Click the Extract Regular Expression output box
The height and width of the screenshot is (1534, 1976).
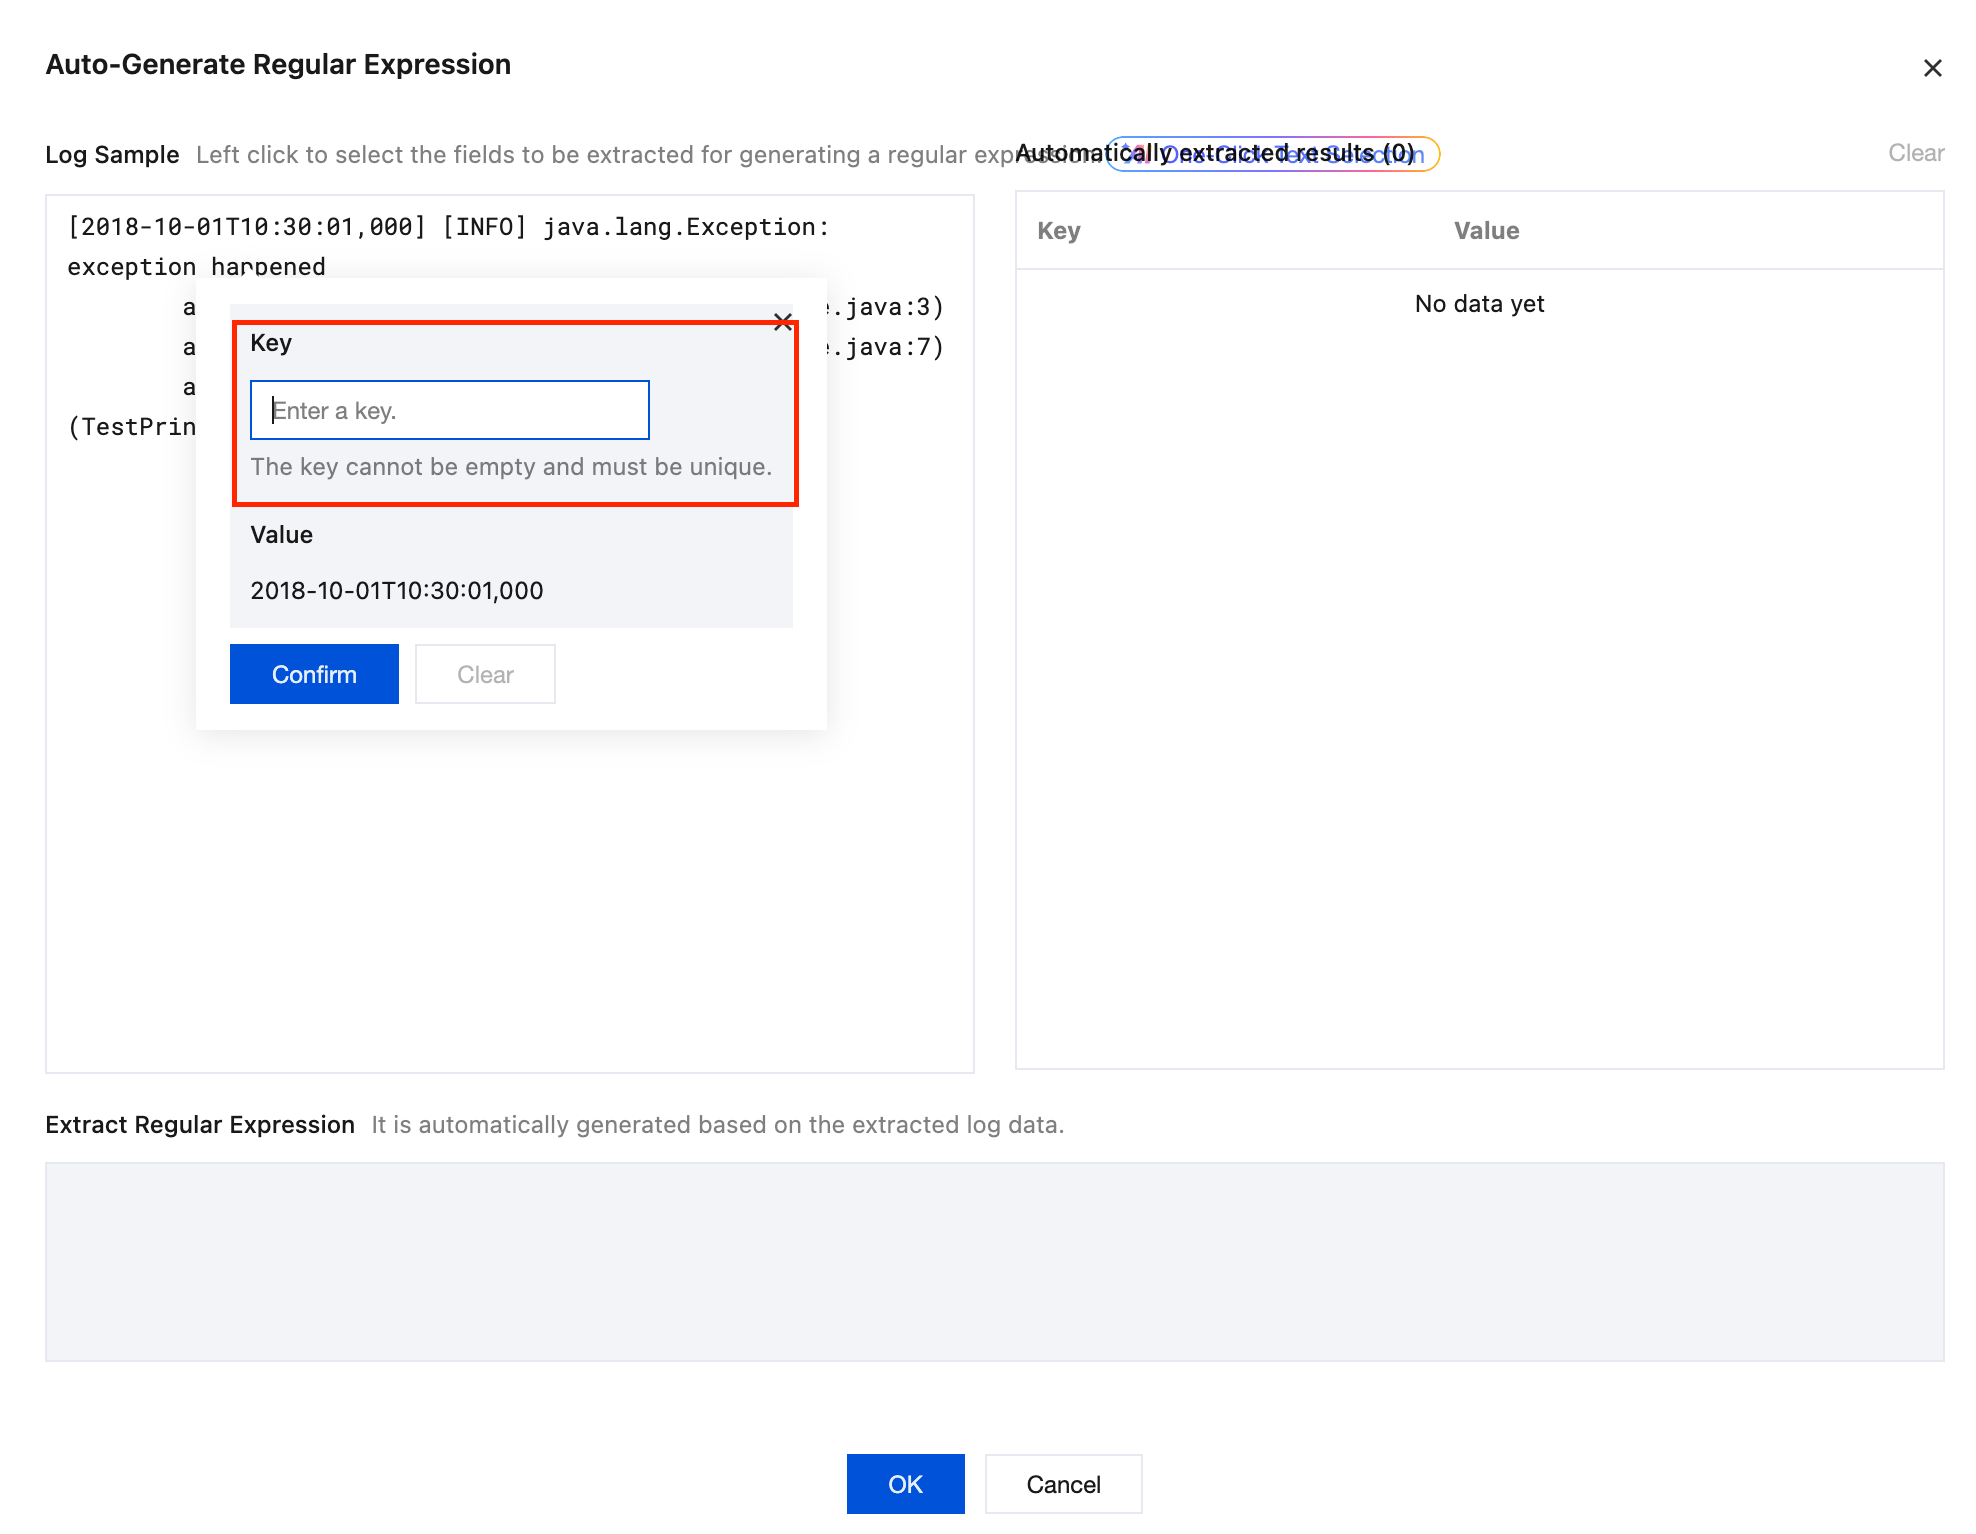click(x=994, y=1261)
